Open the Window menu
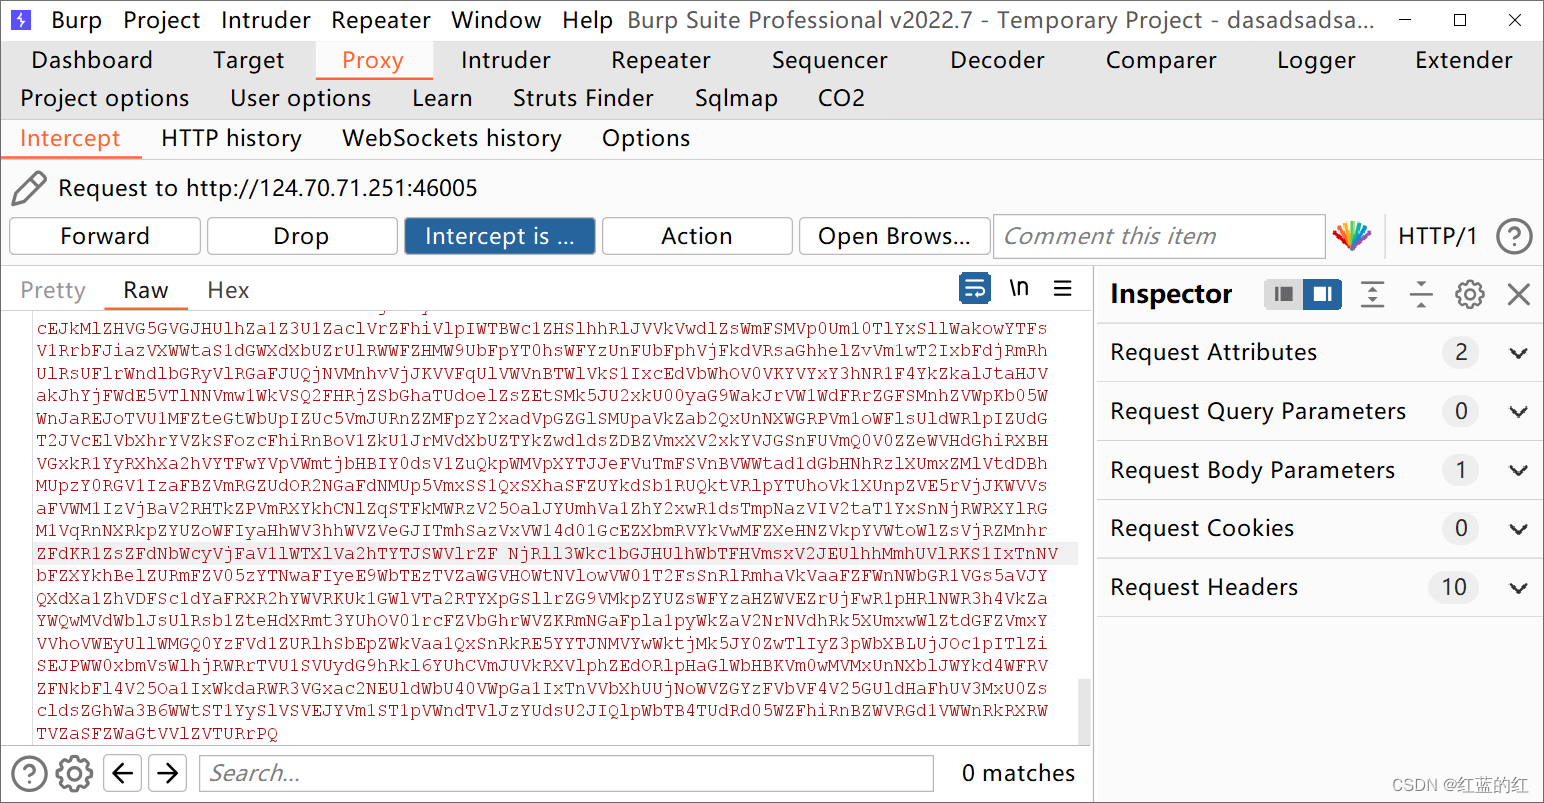Viewport: 1544px width, 803px height. coord(496,20)
